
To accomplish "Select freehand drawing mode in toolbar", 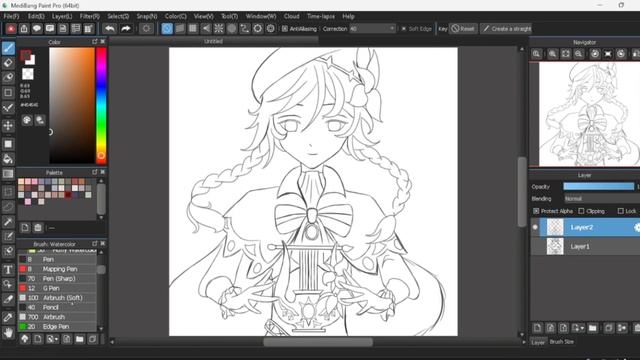I will (x=167, y=29).
